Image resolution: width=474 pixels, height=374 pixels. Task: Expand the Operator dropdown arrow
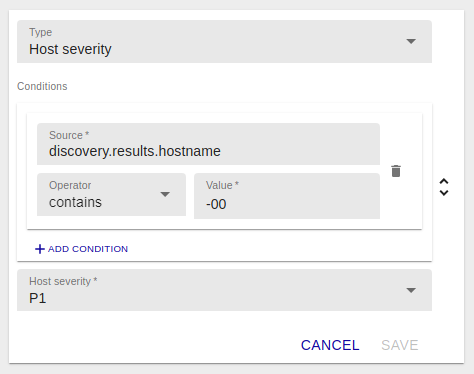165,194
